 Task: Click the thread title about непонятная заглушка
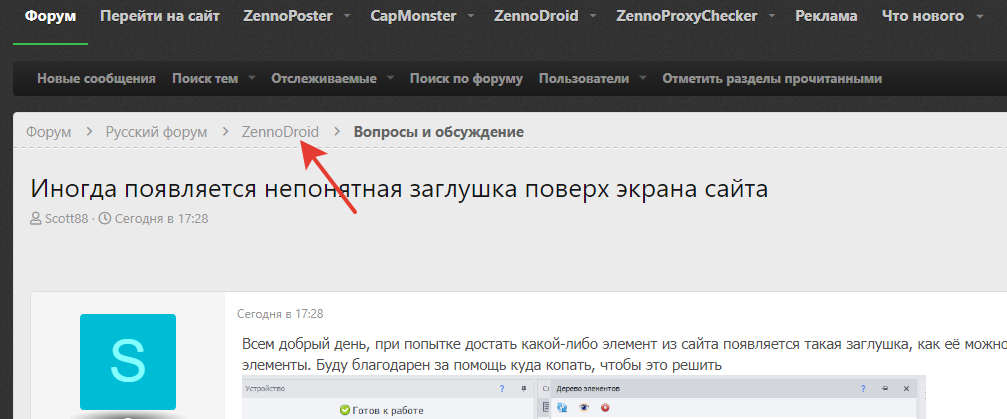pyautogui.click(x=399, y=189)
